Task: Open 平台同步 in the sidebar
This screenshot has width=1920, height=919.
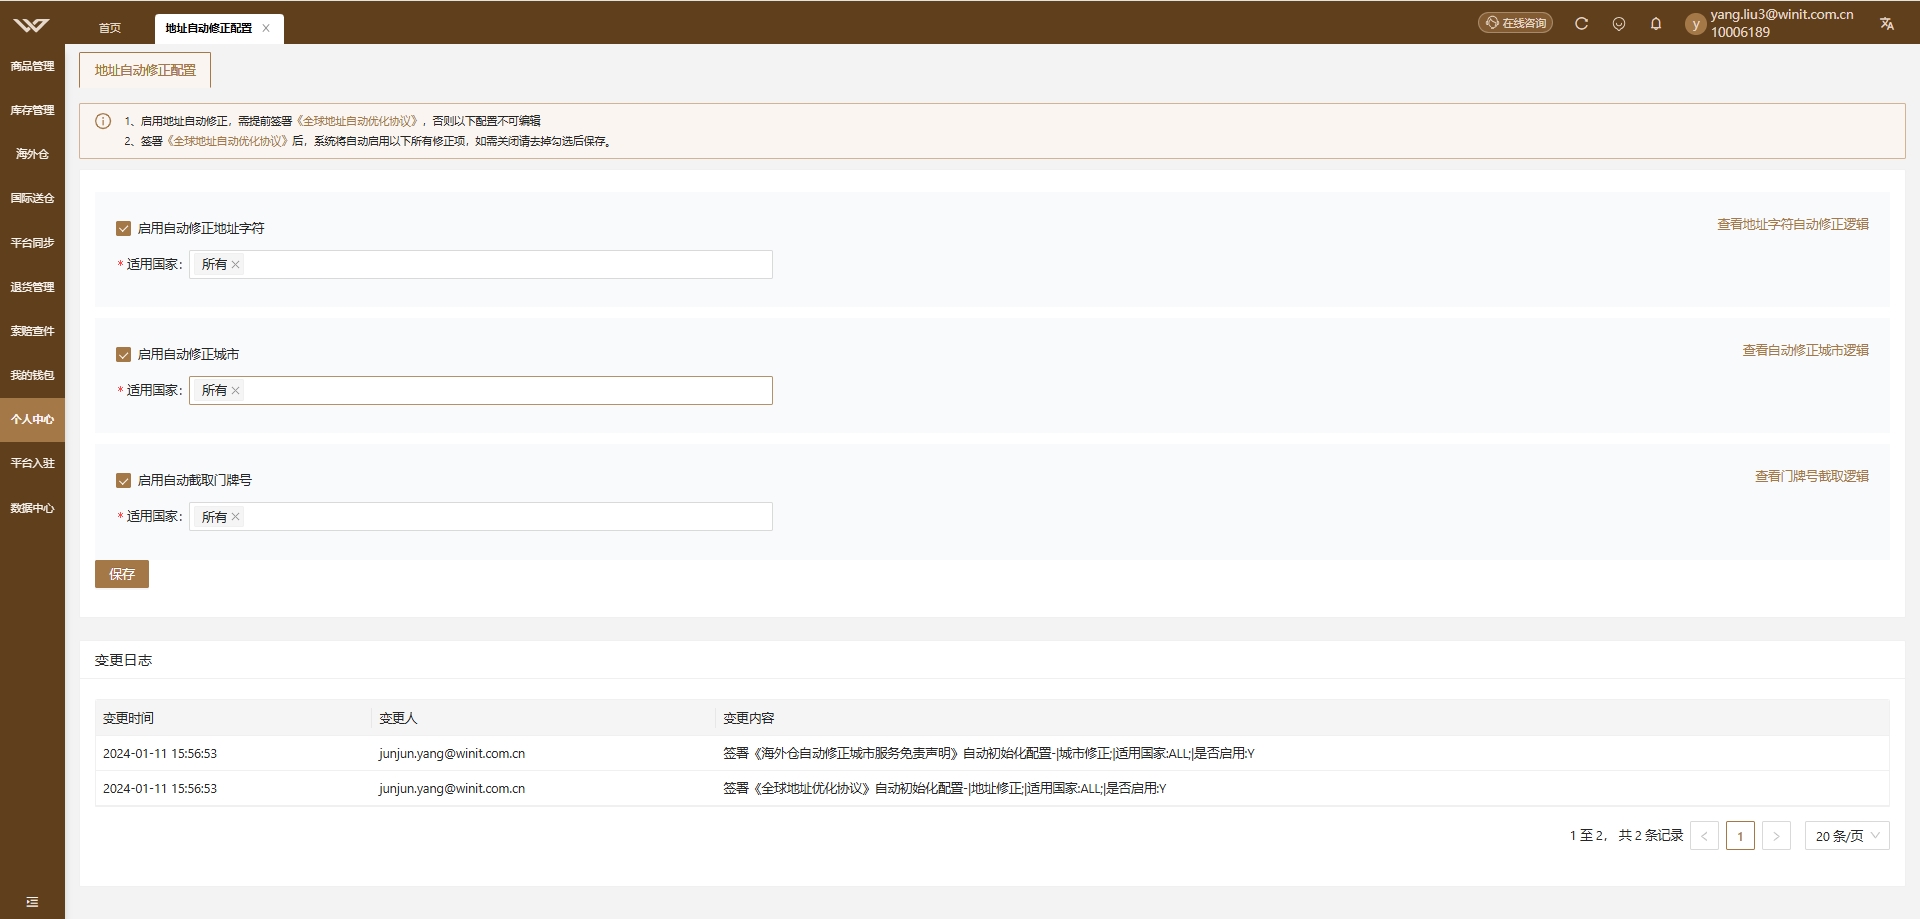Action: click(32, 243)
